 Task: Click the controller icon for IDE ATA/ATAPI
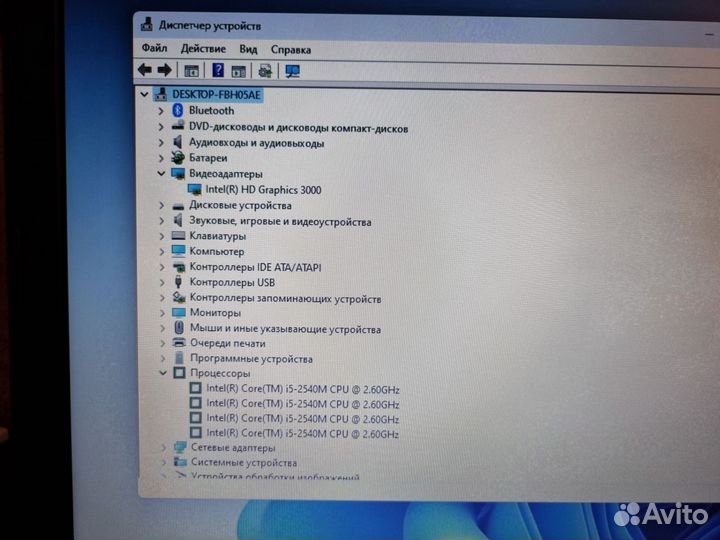179,267
